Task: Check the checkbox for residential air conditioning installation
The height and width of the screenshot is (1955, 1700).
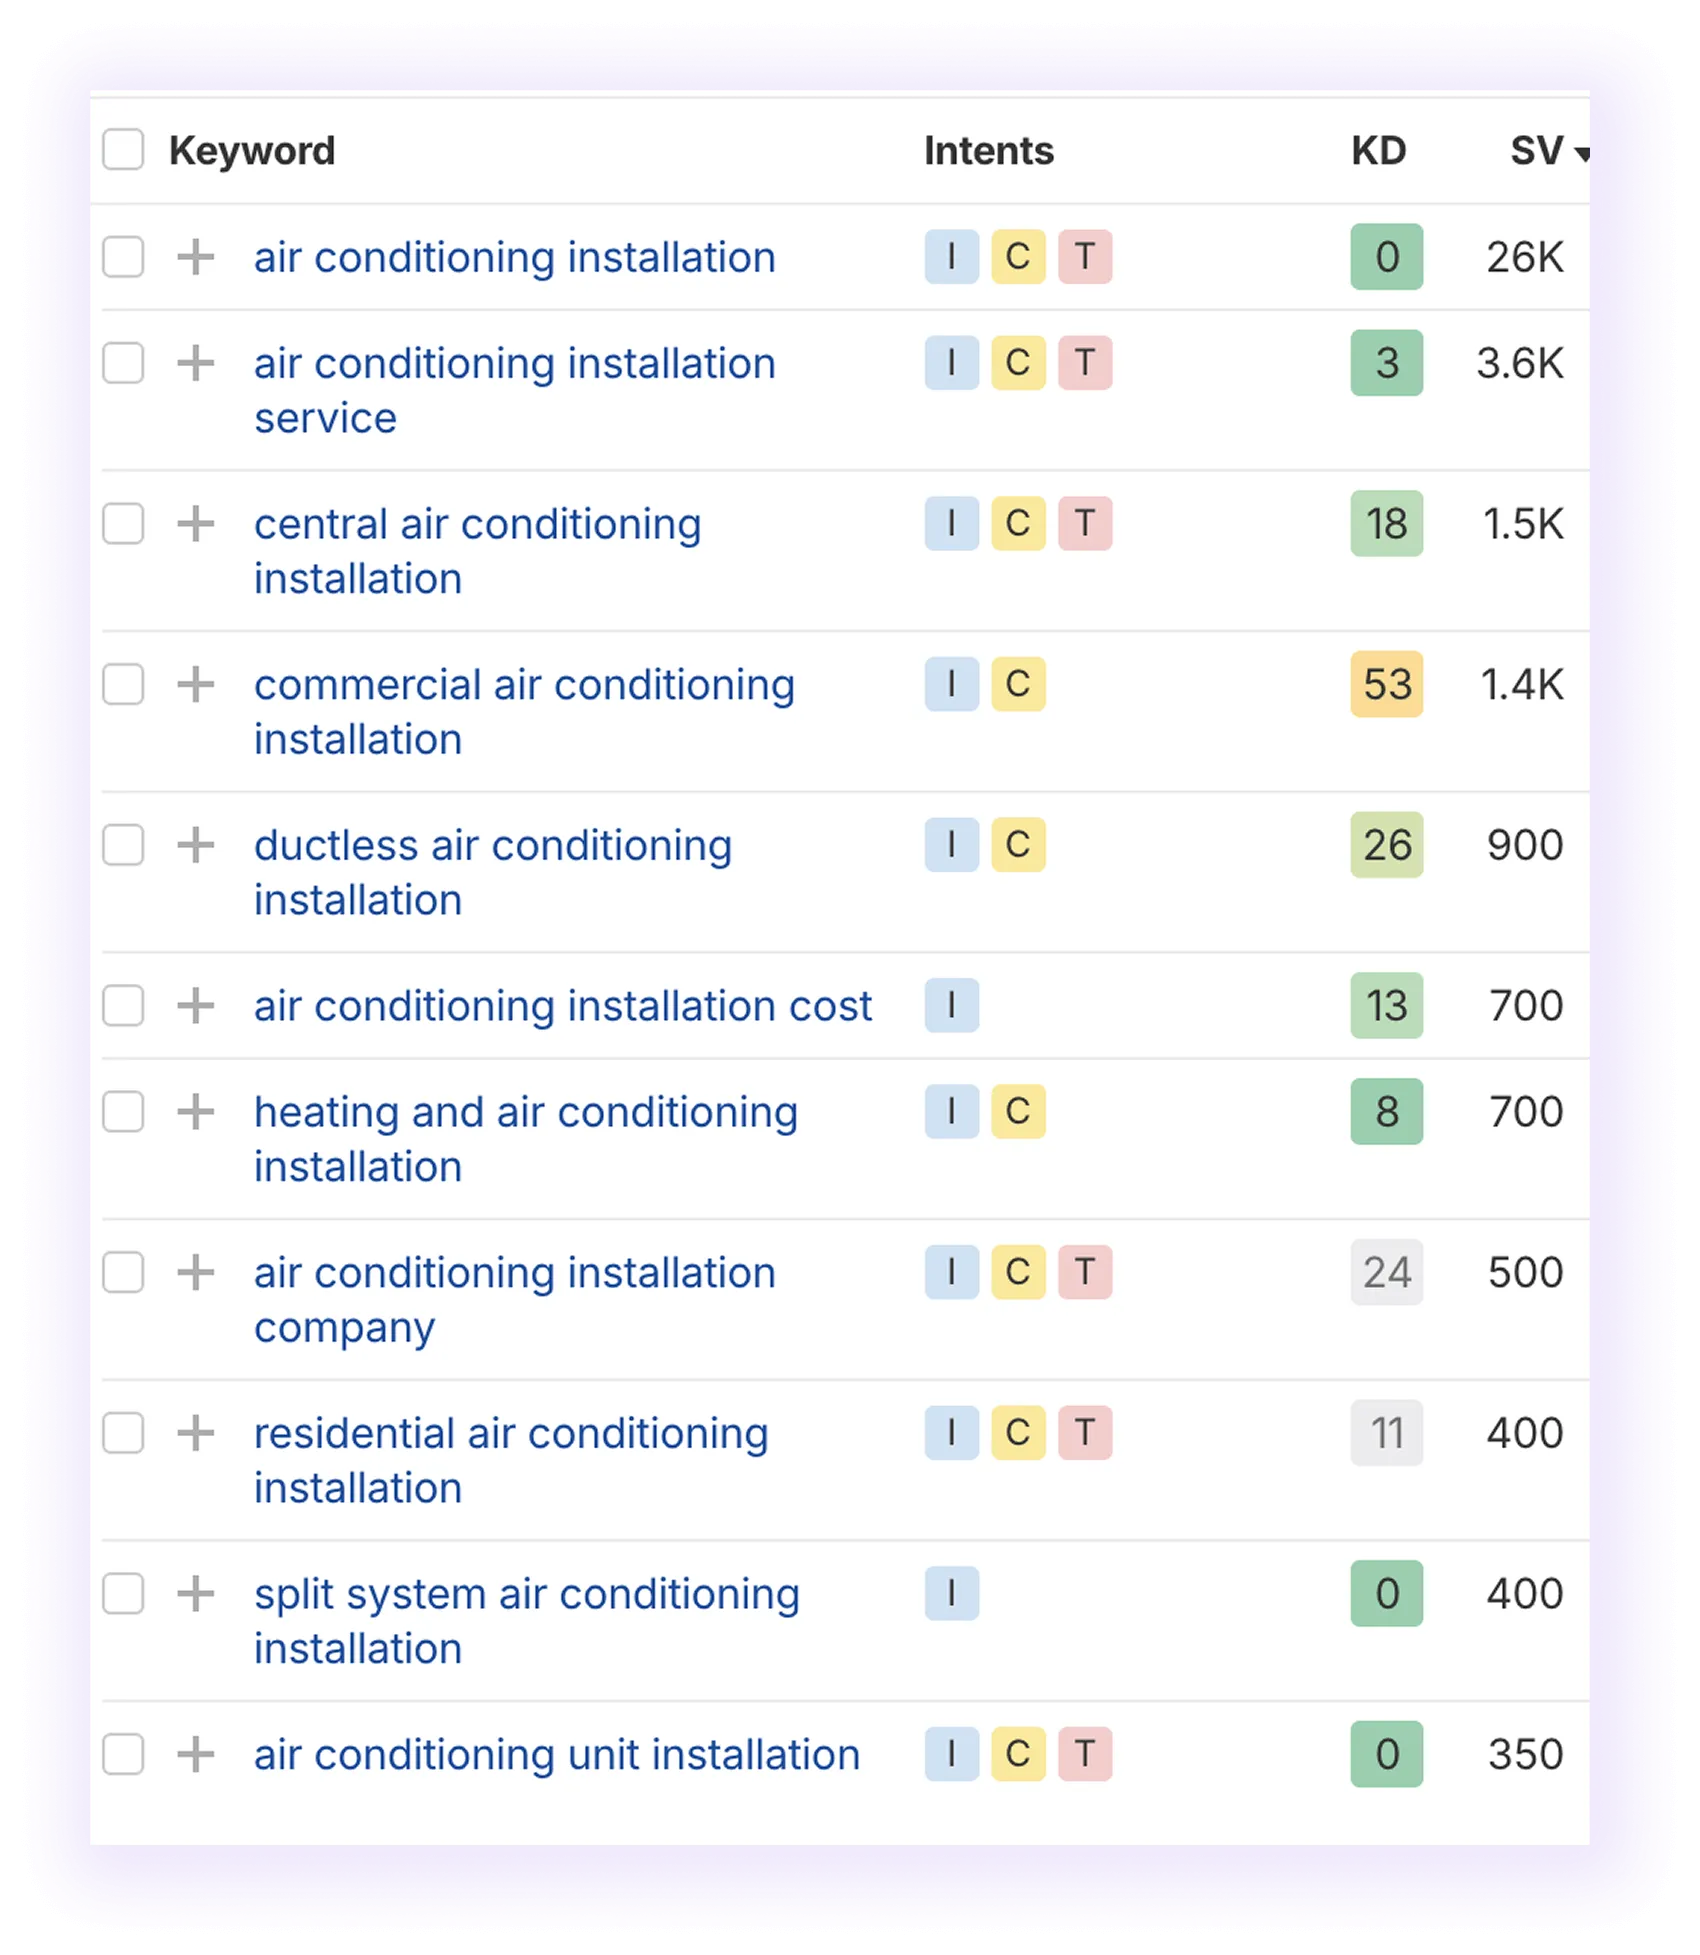Action: (x=122, y=1432)
